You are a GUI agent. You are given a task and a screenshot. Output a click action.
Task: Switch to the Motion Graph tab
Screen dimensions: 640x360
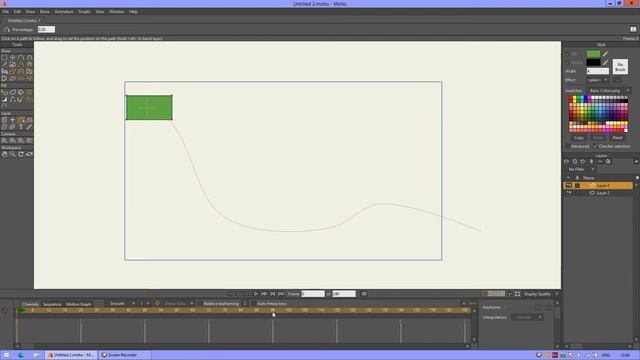(78, 304)
